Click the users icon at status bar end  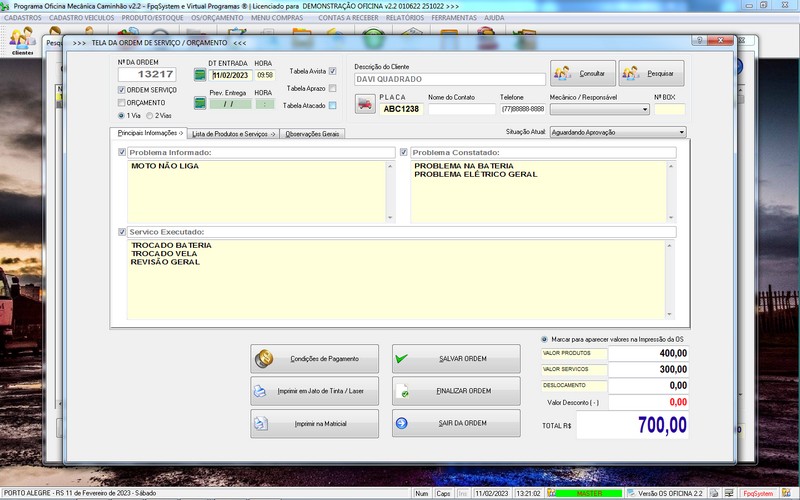tap(786, 493)
